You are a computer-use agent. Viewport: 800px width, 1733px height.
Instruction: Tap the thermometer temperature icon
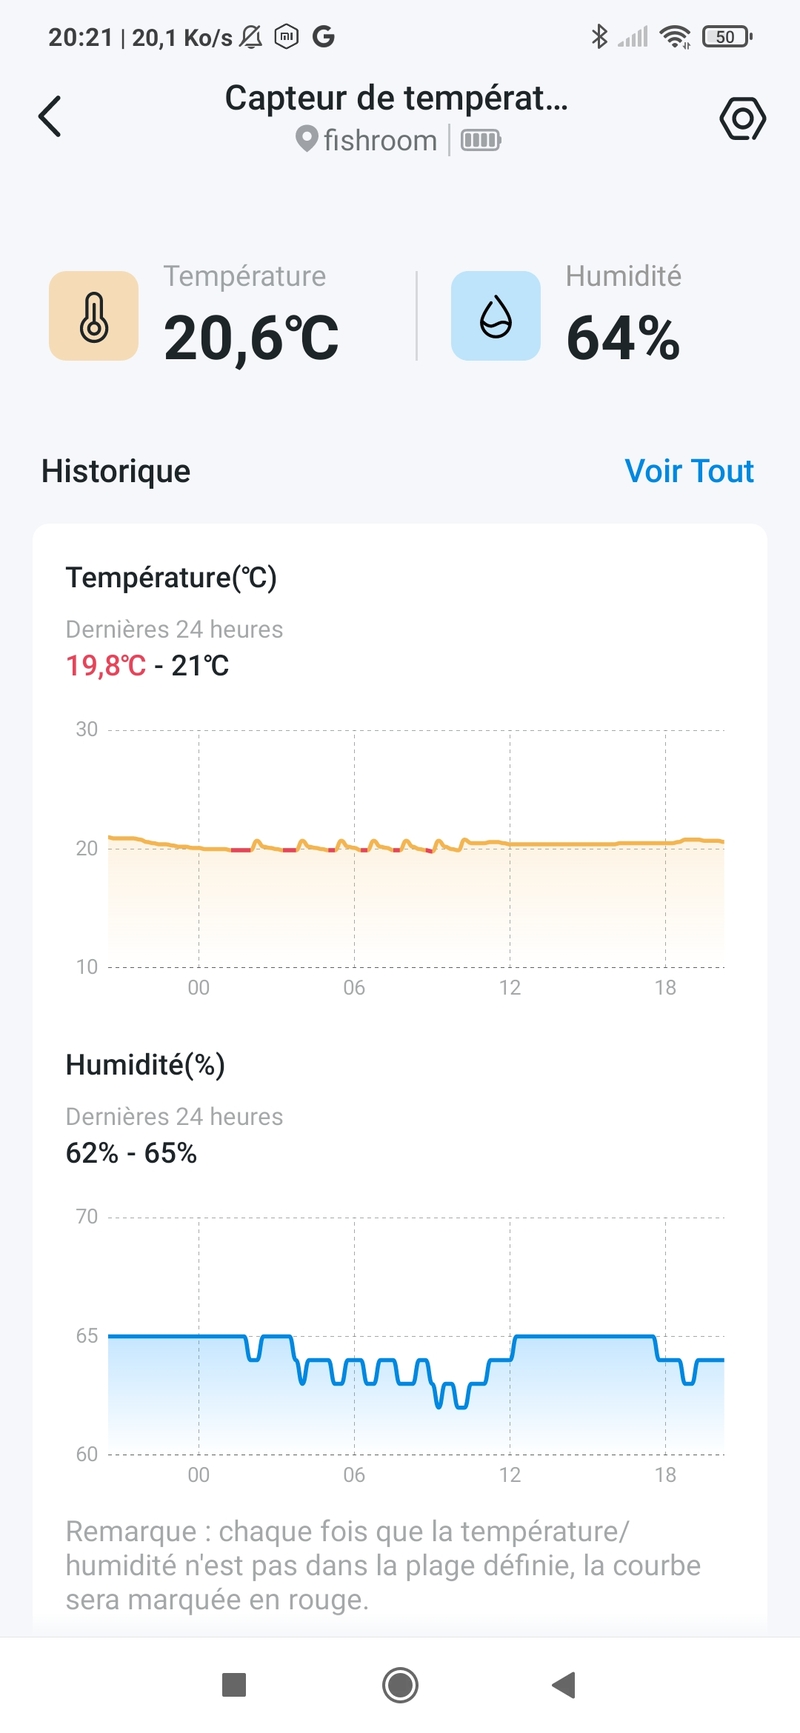(x=94, y=316)
